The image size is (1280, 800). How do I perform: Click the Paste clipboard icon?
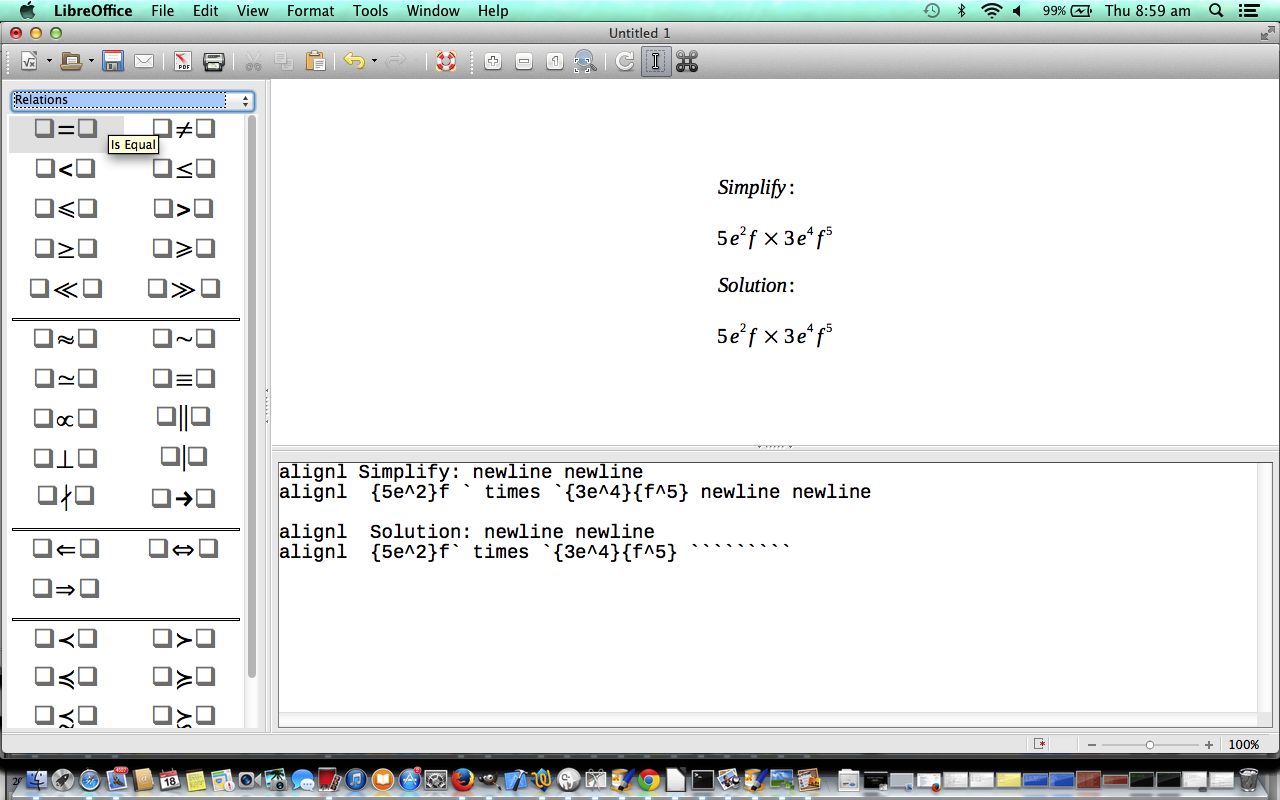click(x=315, y=62)
